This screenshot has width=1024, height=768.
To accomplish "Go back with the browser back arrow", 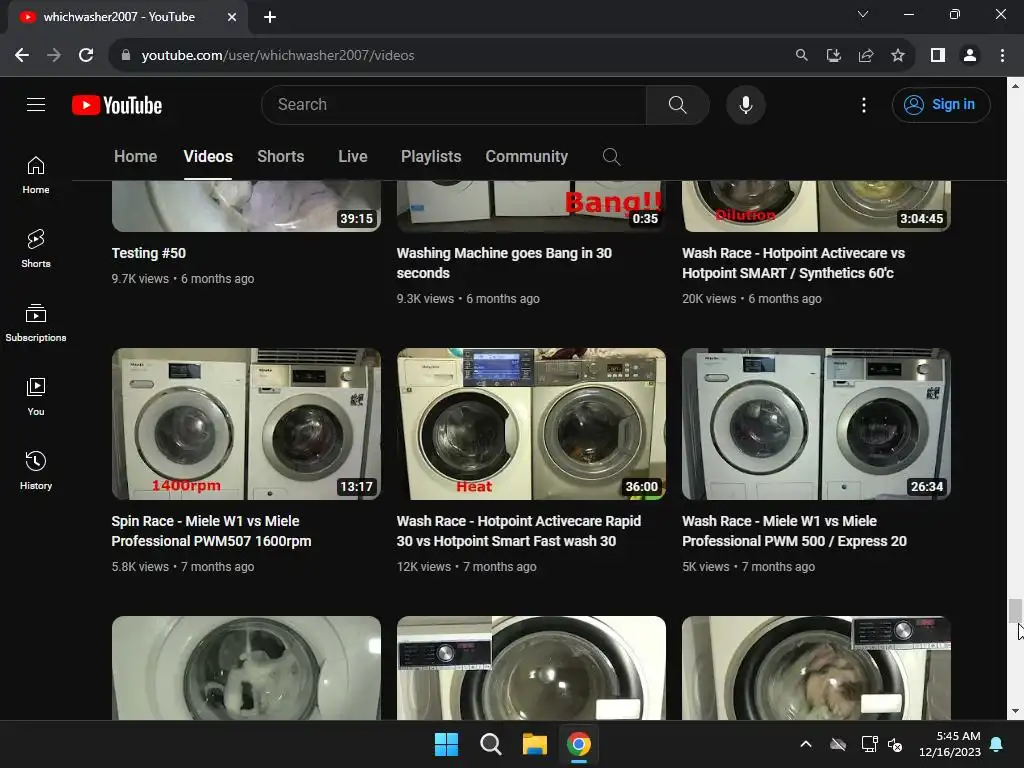I will [x=22, y=56].
